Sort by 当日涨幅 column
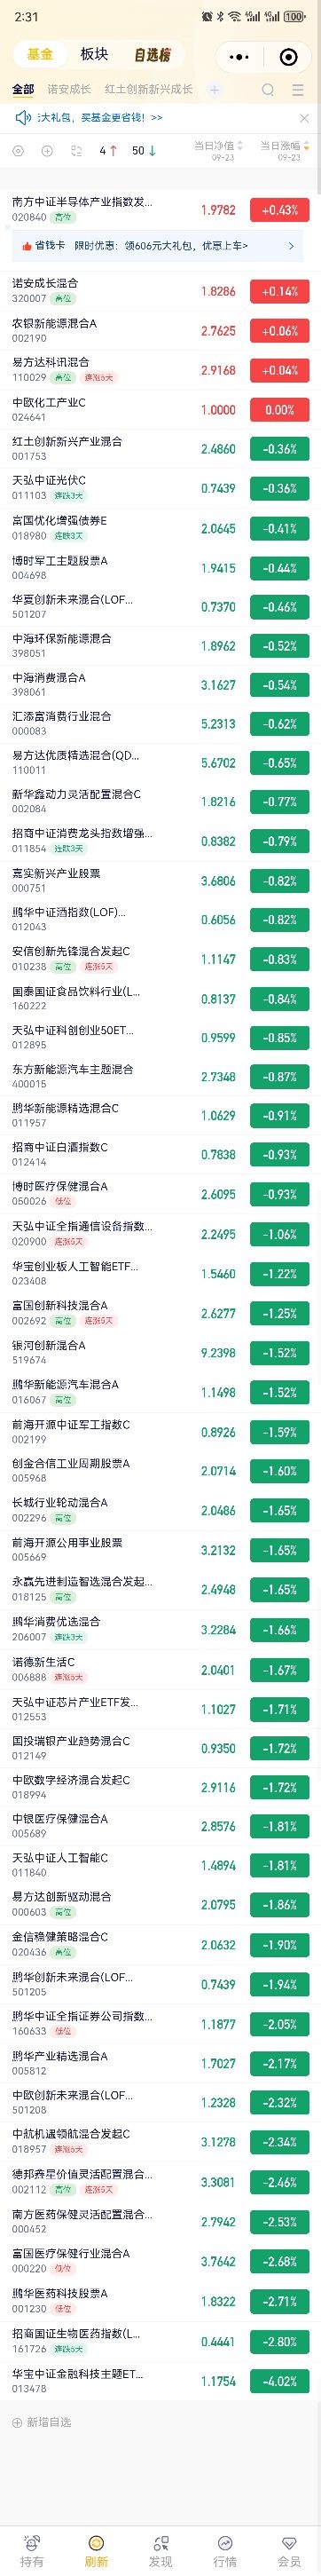This screenshot has height=2576, width=321. [x=285, y=151]
